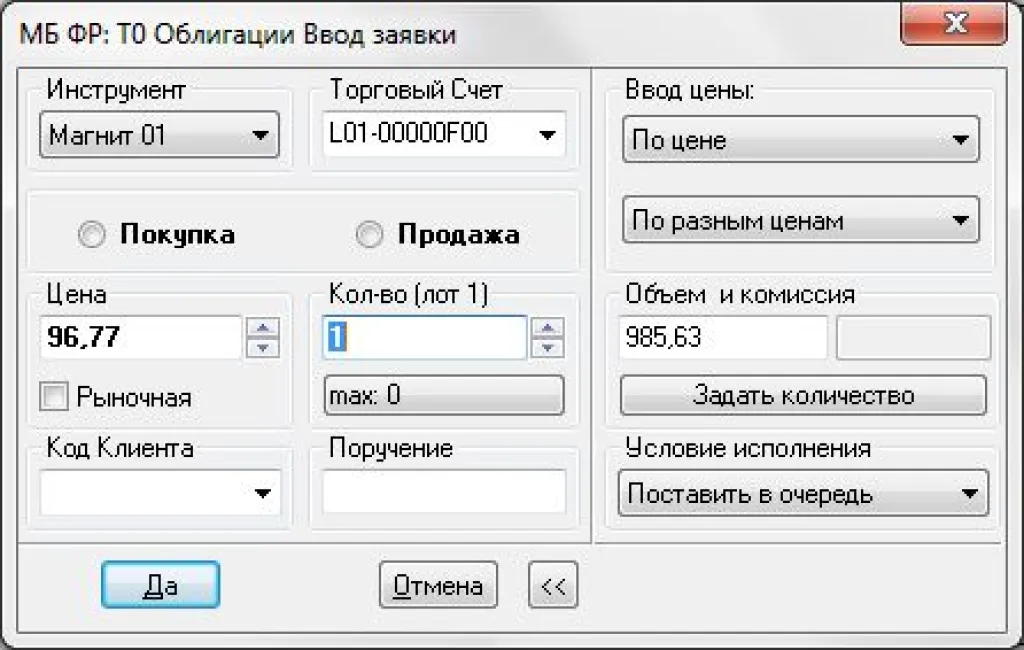Select the Продажа radio button

(x=369, y=235)
